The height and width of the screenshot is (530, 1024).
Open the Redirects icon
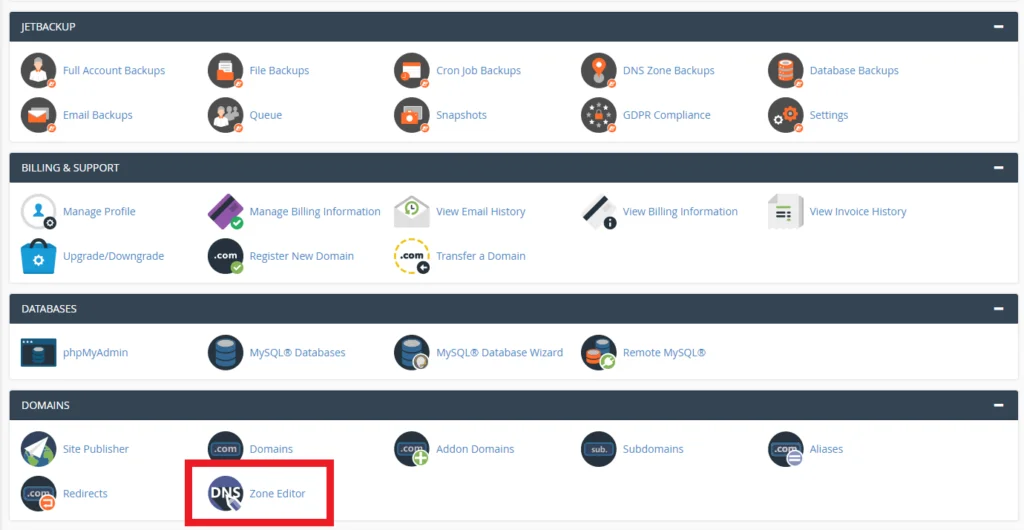pos(39,493)
